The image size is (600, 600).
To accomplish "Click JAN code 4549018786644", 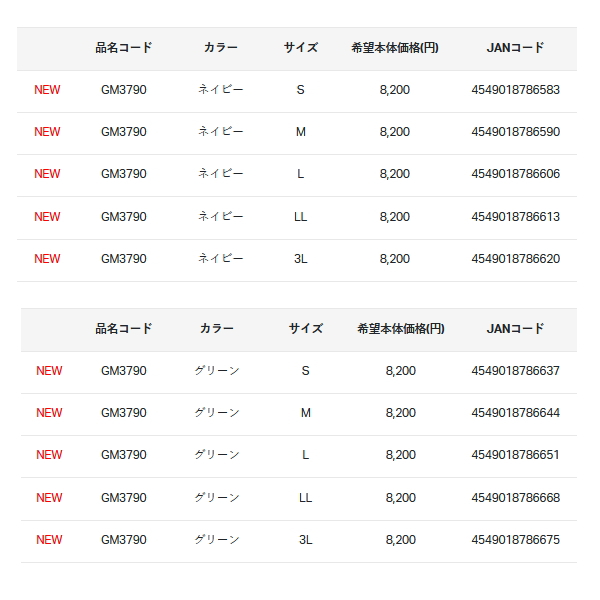I will (x=515, y=412).
